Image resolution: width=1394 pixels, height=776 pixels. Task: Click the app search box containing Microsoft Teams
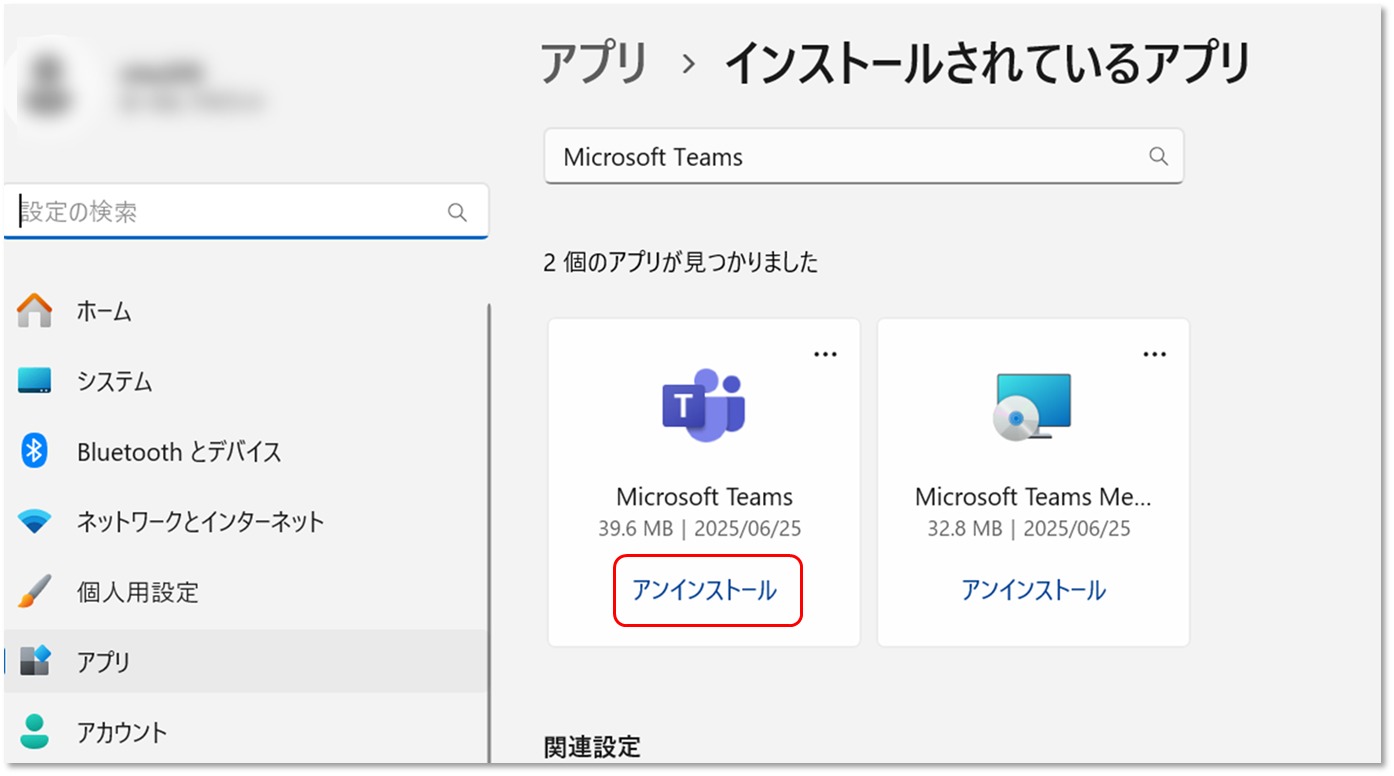(864, 156)
